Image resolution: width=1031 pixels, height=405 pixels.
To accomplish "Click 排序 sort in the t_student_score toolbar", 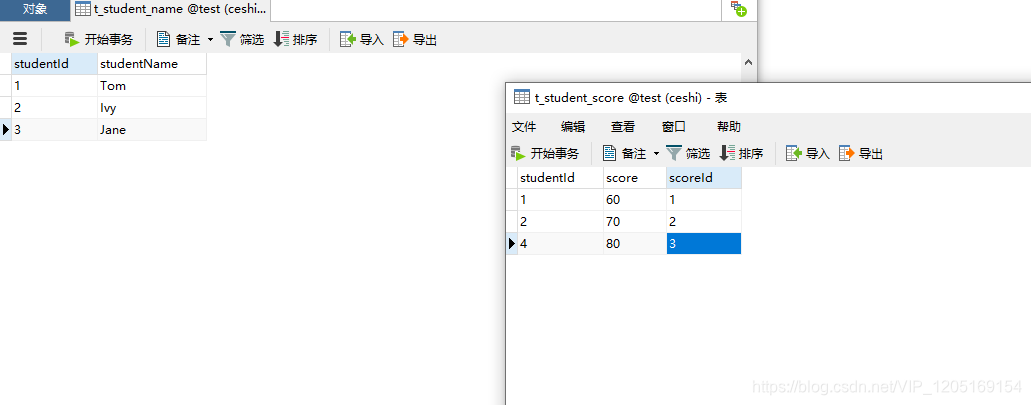I will coord(742,154).
